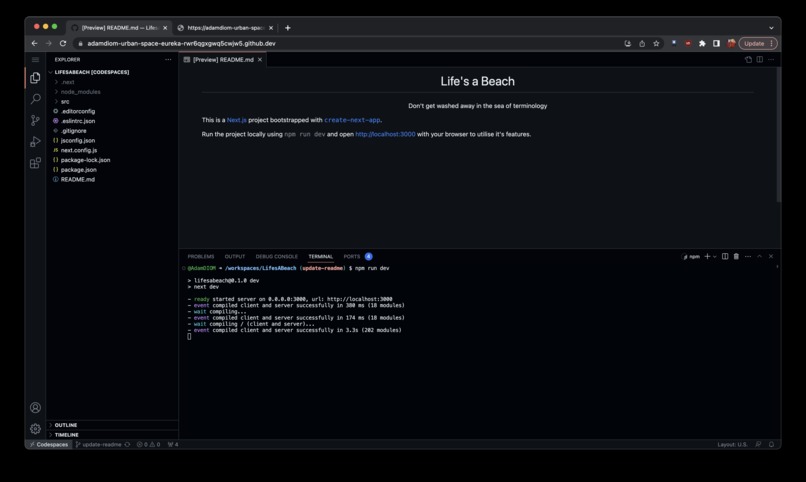Viewport: 806px width, 482px height.
Task: Switch to the OUTPUT panel tab
Action: (235, 256)
